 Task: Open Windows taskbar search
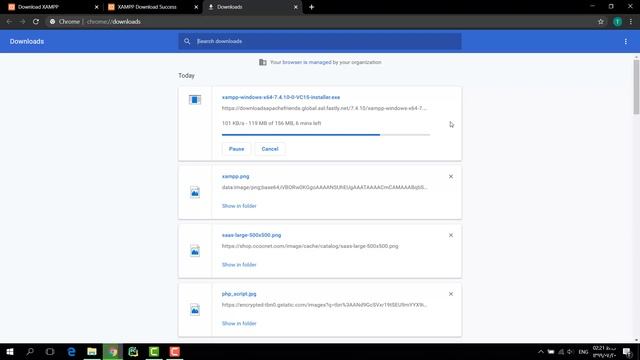pyautogui.click(x=30, y=351)
